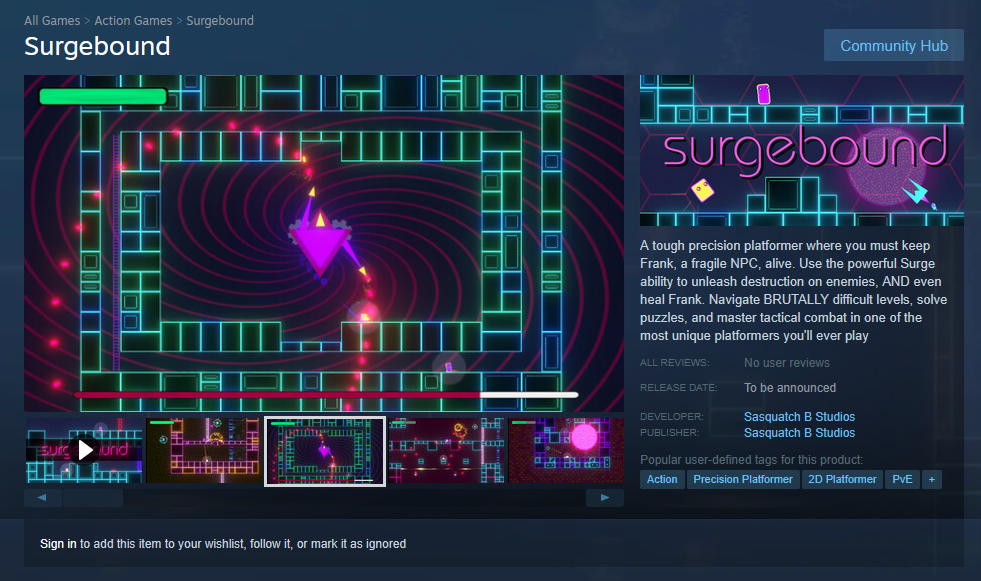Image resolution: width=981 pixels, height=581 pixels.
Task: Click the PUBLISHER label
Action: (670, 433)
